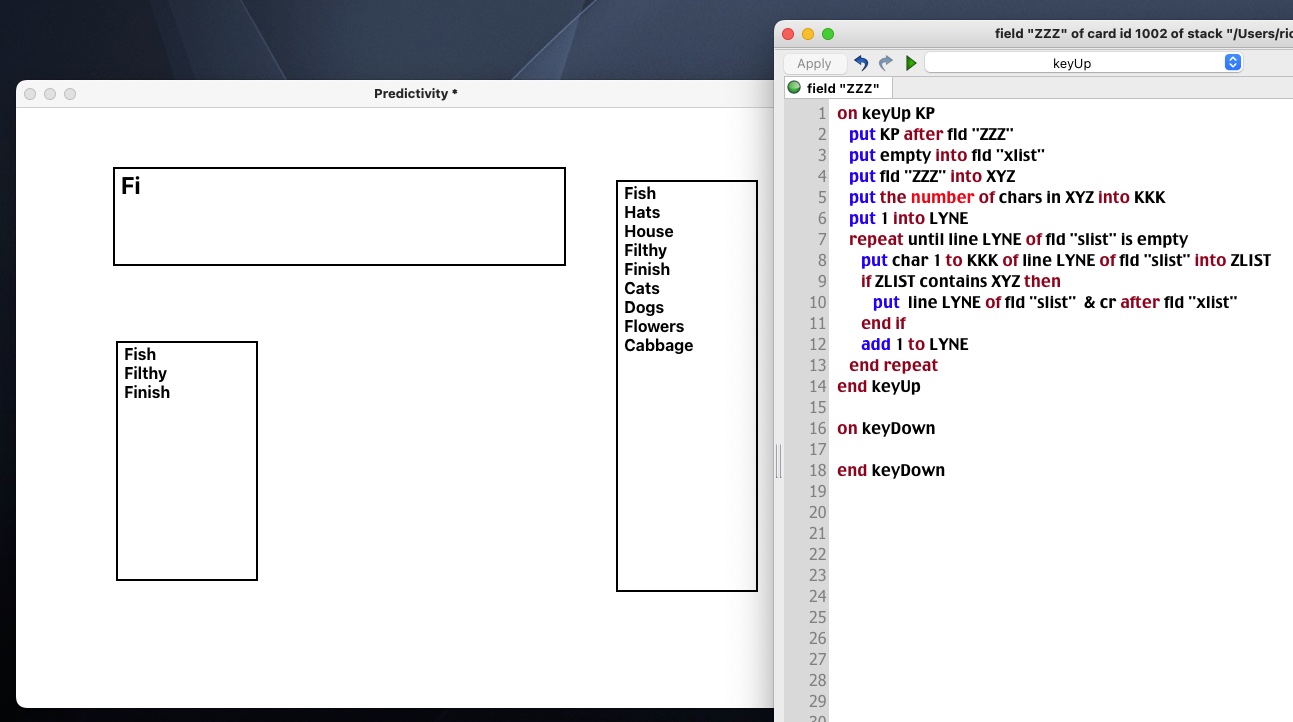Click the Predictivity window close button

pyautogui.click(x=30, y=94)
